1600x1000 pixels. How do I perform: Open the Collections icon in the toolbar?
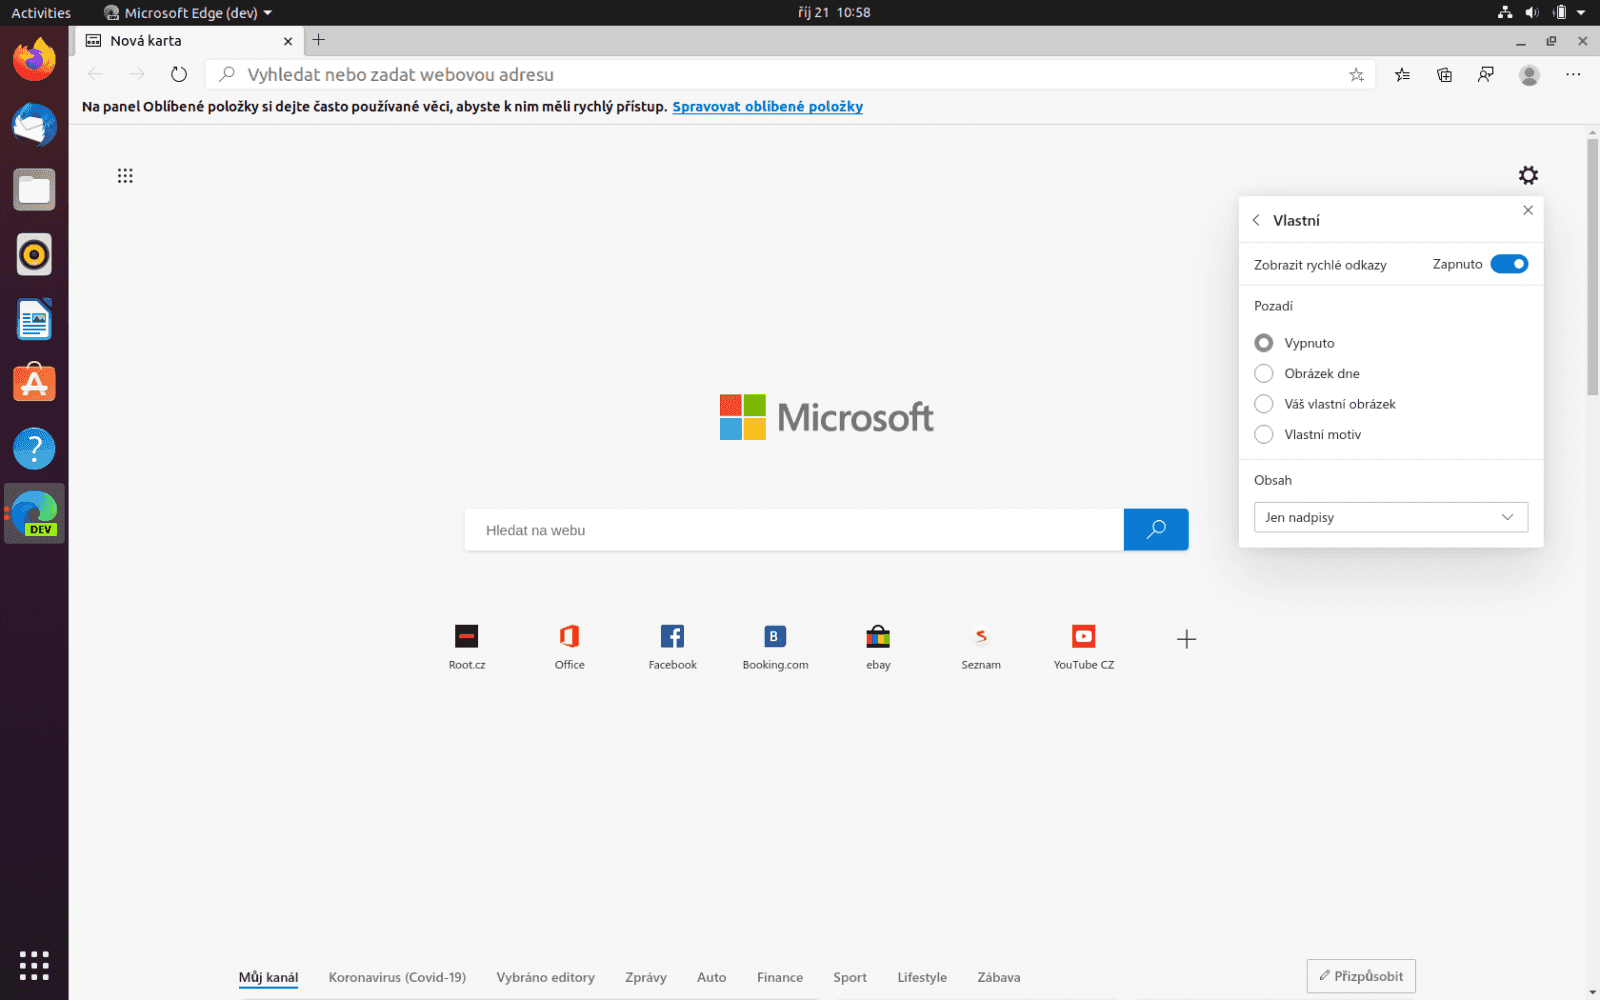[x=1444, y=74]
